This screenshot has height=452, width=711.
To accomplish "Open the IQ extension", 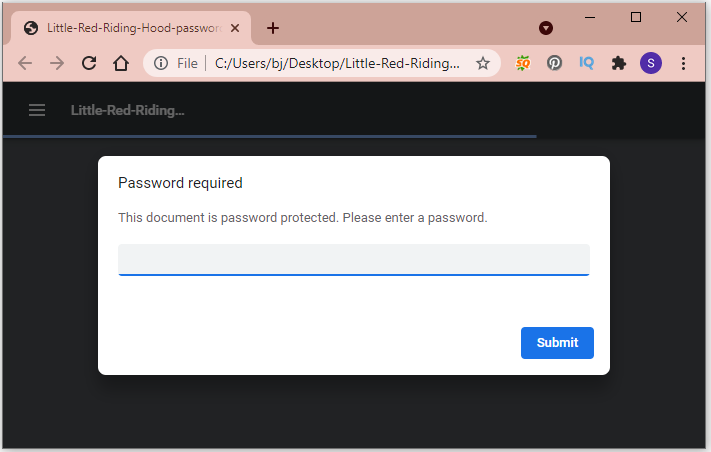I will point(586,63).
